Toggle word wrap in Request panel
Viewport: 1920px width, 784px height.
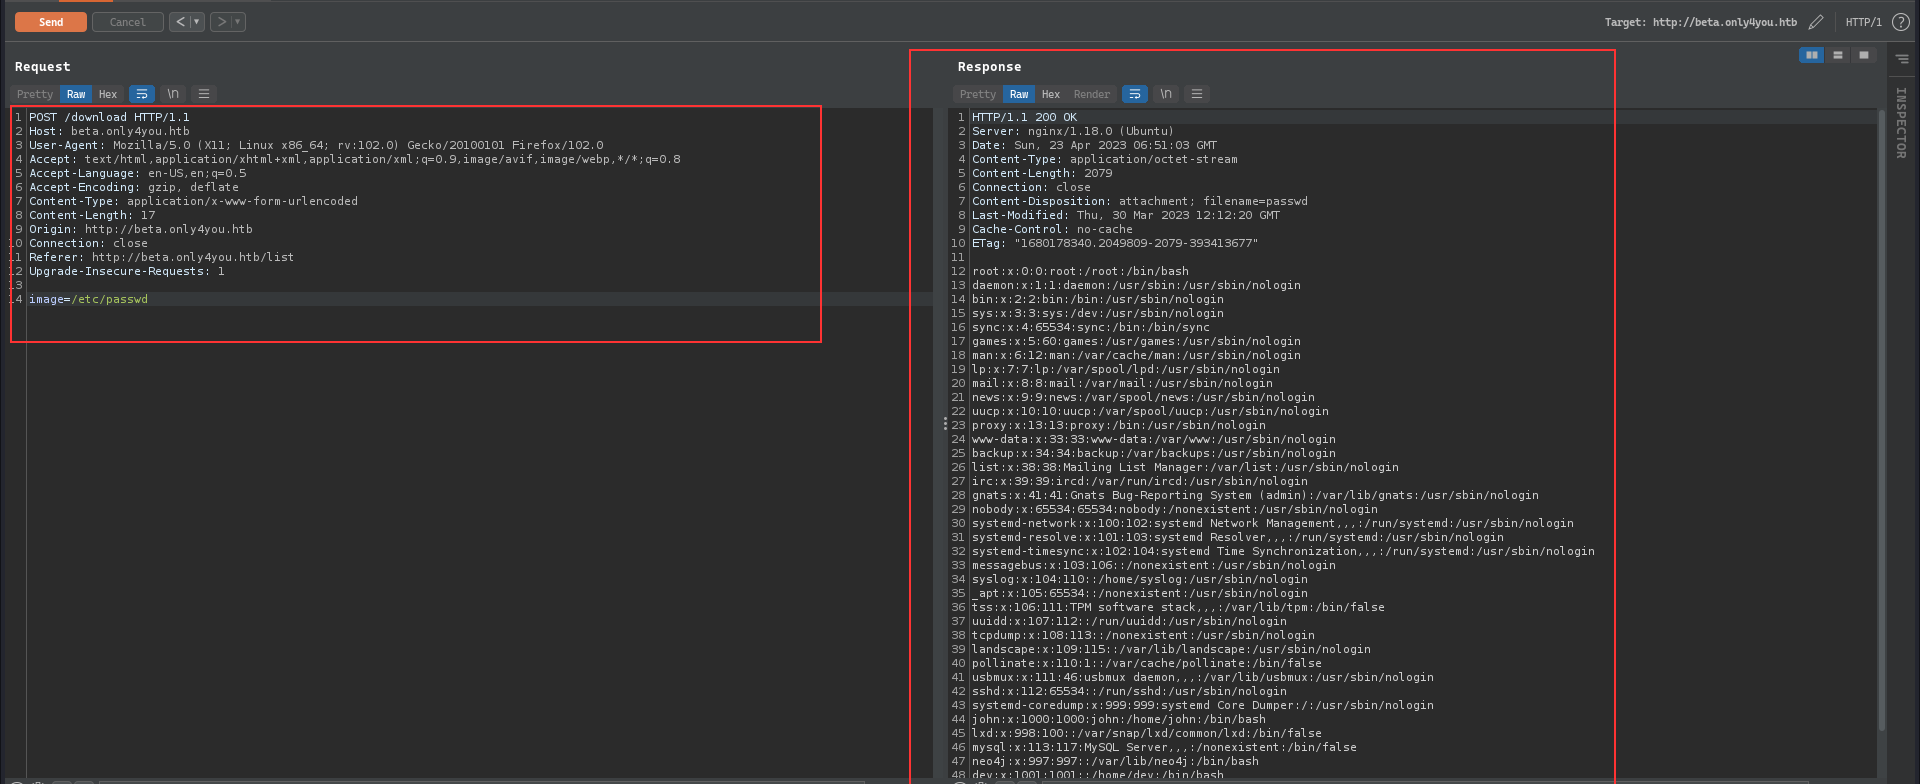pos(142,94)
